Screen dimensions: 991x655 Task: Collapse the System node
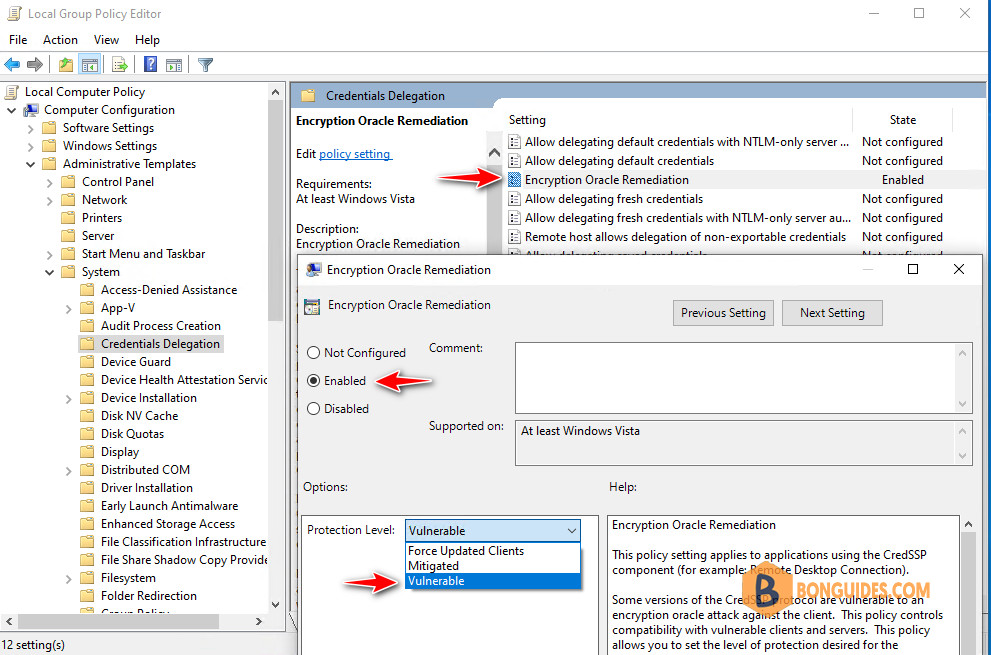(49, 272)
